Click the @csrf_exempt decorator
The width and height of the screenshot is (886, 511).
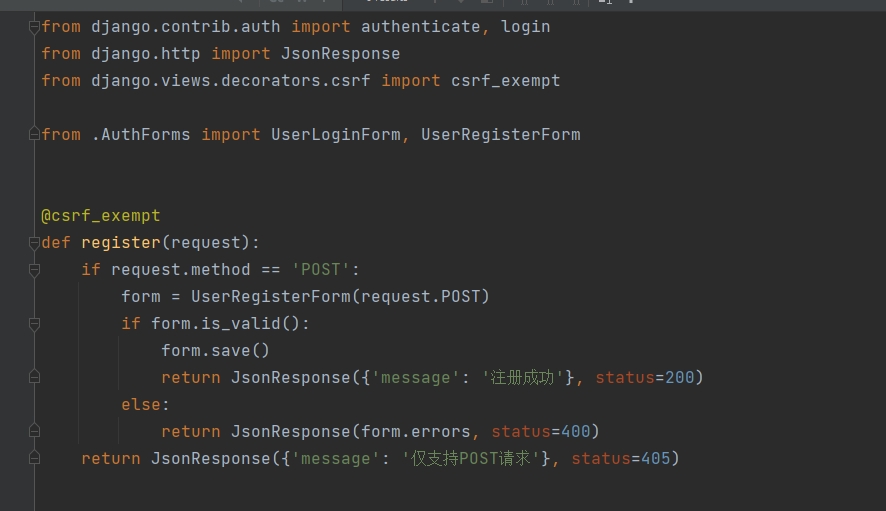point(100,216)
